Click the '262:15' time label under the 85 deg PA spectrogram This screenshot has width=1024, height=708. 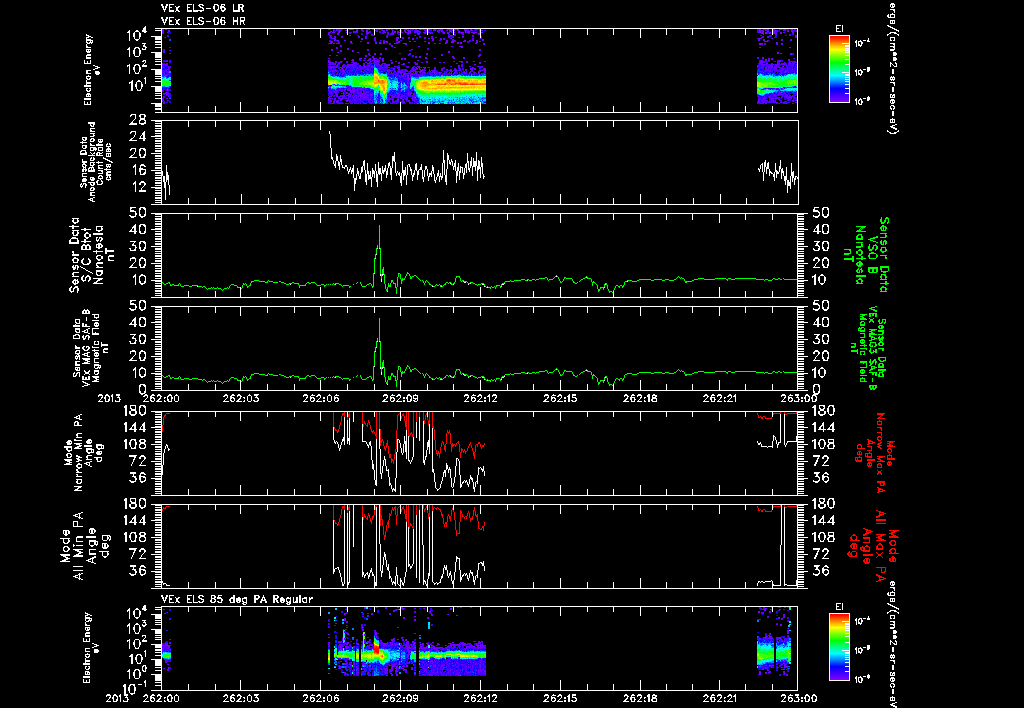point(561,698)
